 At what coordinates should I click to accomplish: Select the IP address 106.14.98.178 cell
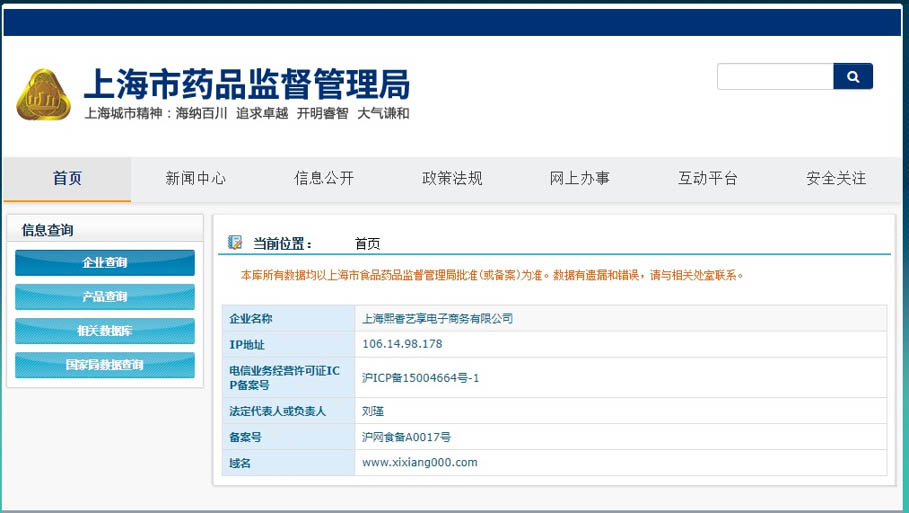click(402, 344)
